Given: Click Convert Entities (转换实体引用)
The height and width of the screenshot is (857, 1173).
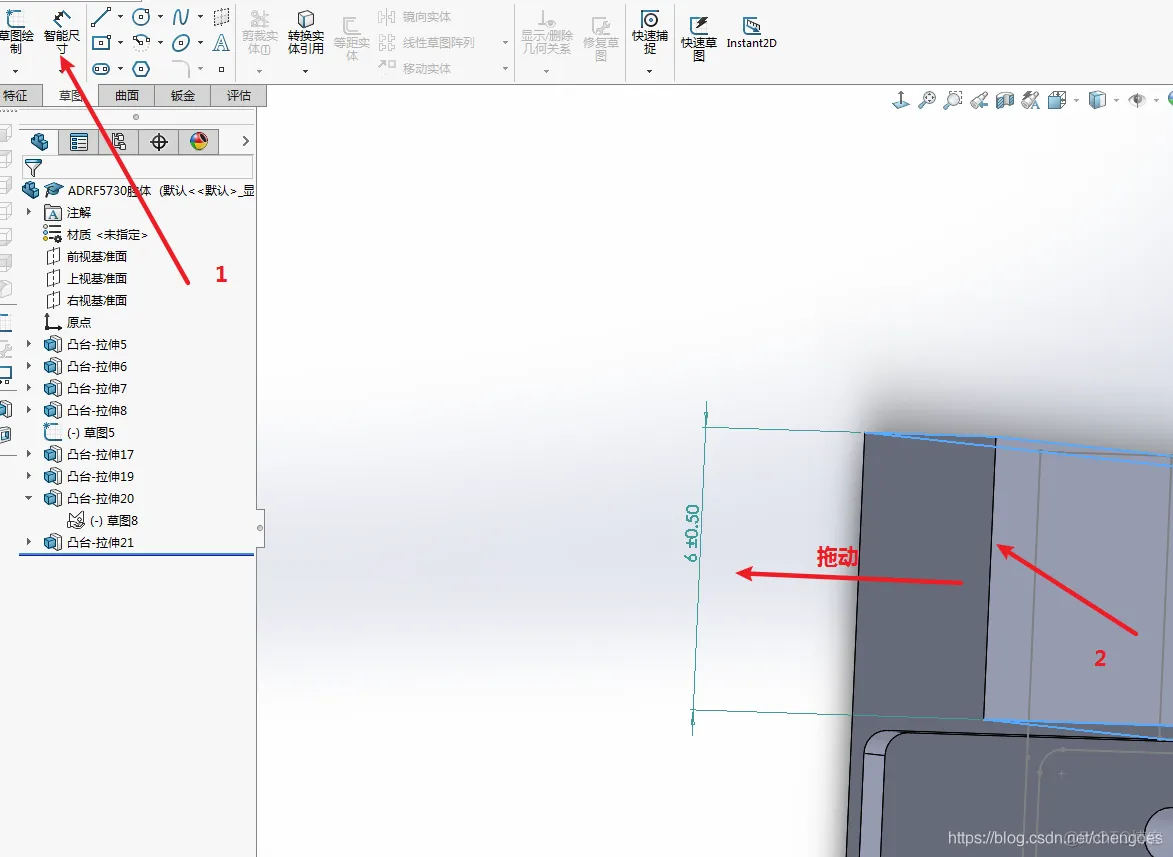Looking at the screenshot, I should [305, 33].
